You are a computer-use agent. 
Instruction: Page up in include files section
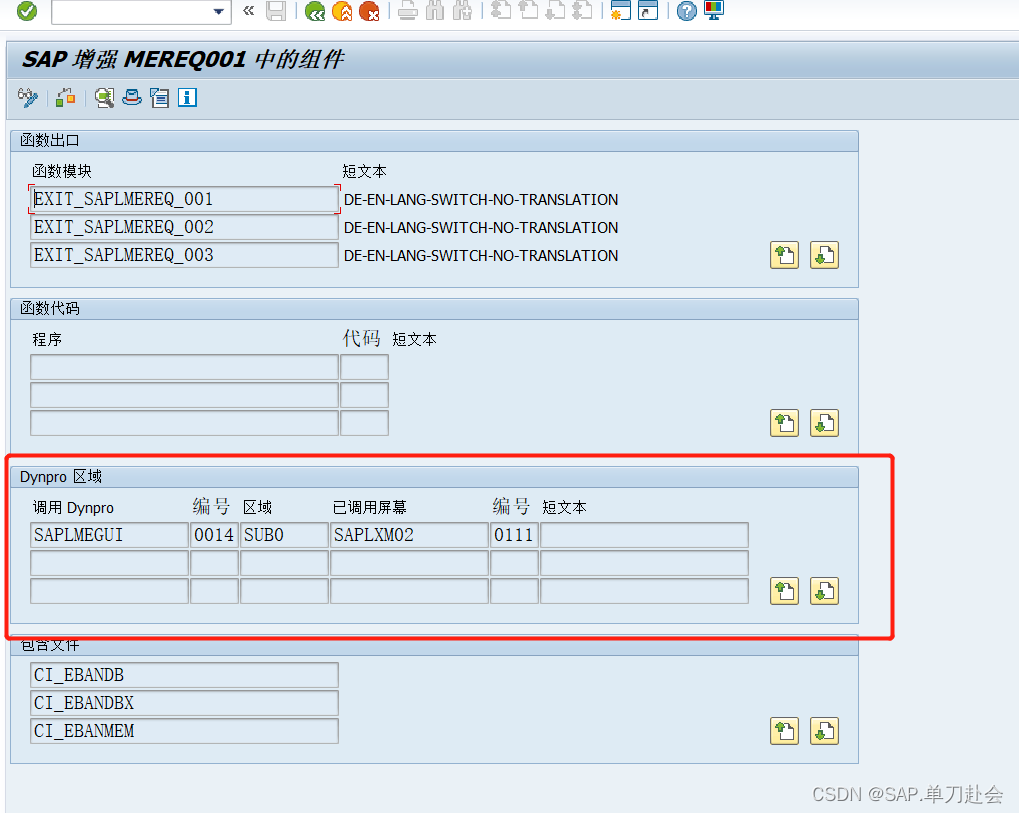784,731
